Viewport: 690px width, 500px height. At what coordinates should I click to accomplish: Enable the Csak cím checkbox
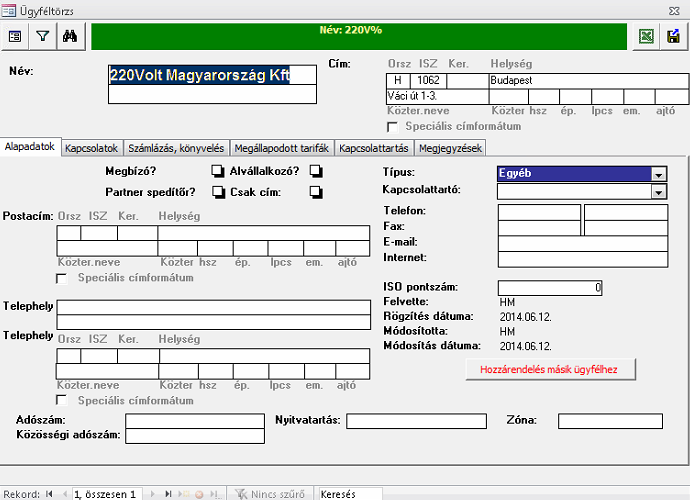(x=316, y=192)
